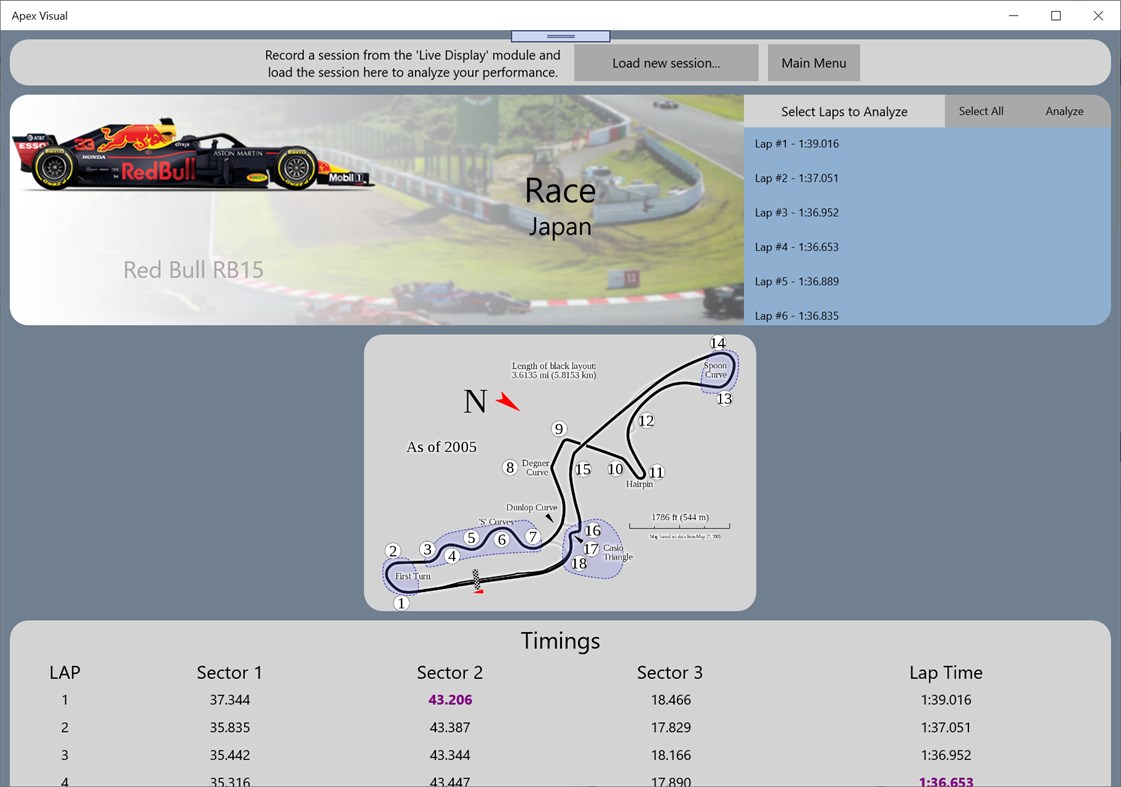Click the Suzuka track map image
1121x787 pixels.
(560, 472)
